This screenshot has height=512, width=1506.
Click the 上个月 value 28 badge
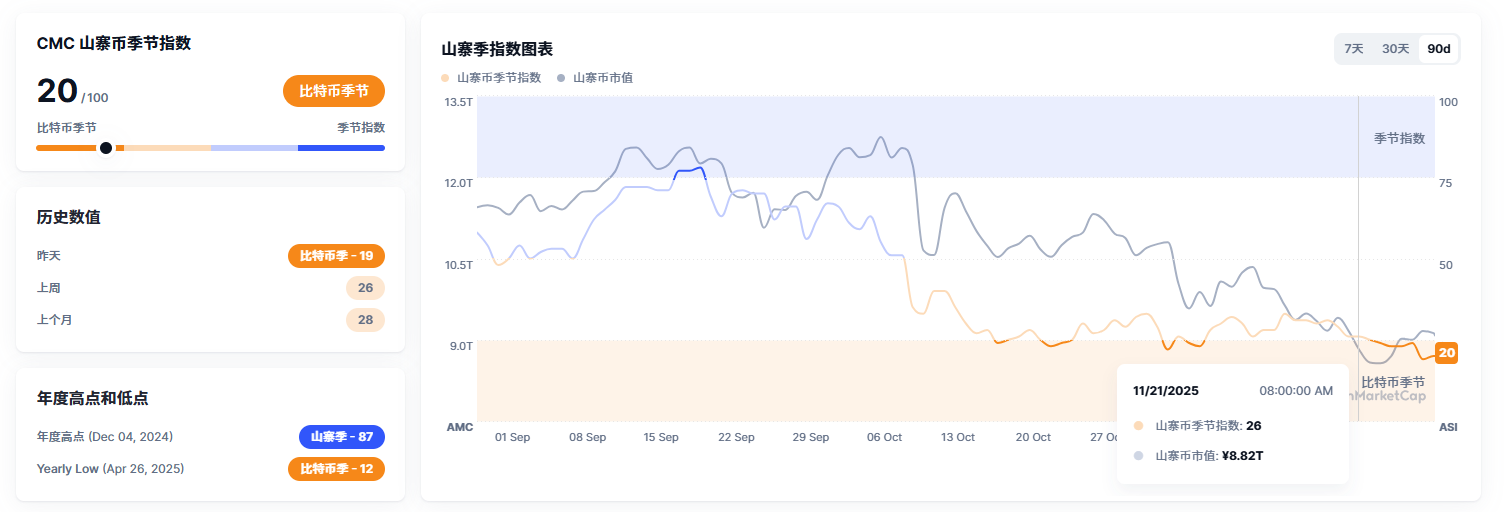click(365, 320)
